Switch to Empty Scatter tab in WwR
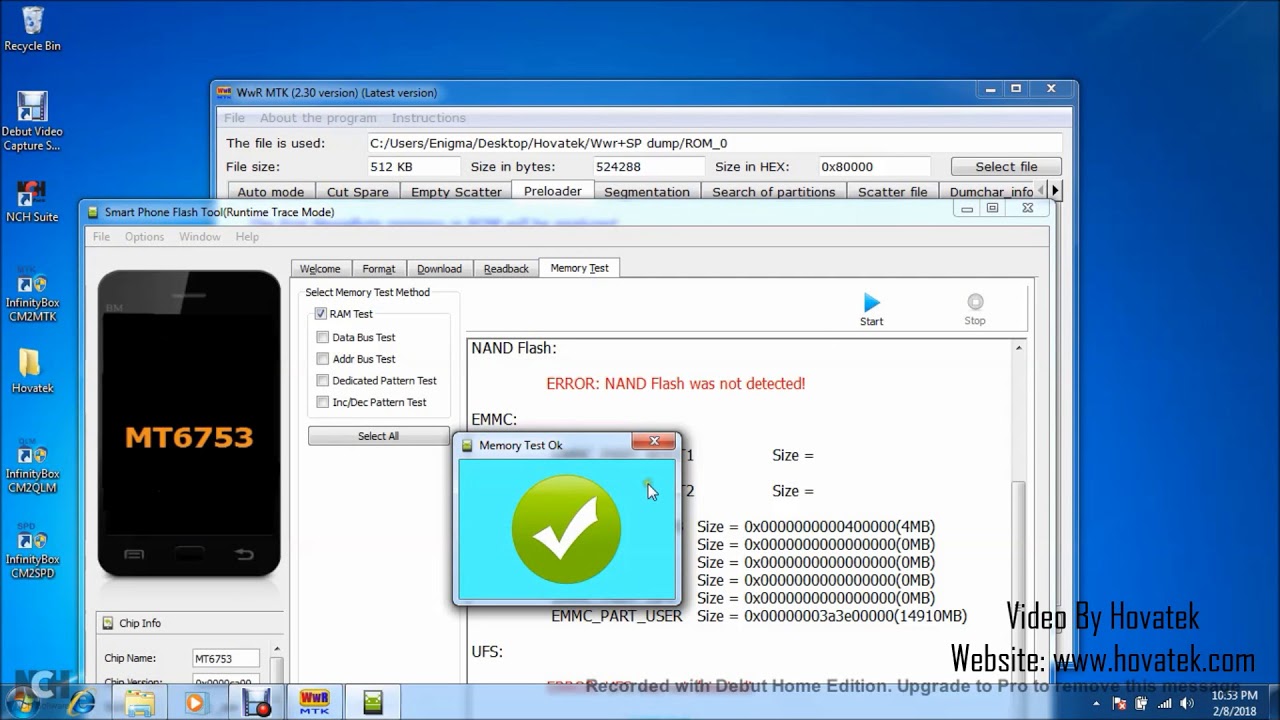The height and width of the screenshot is (720, 1280). (456, 192)
